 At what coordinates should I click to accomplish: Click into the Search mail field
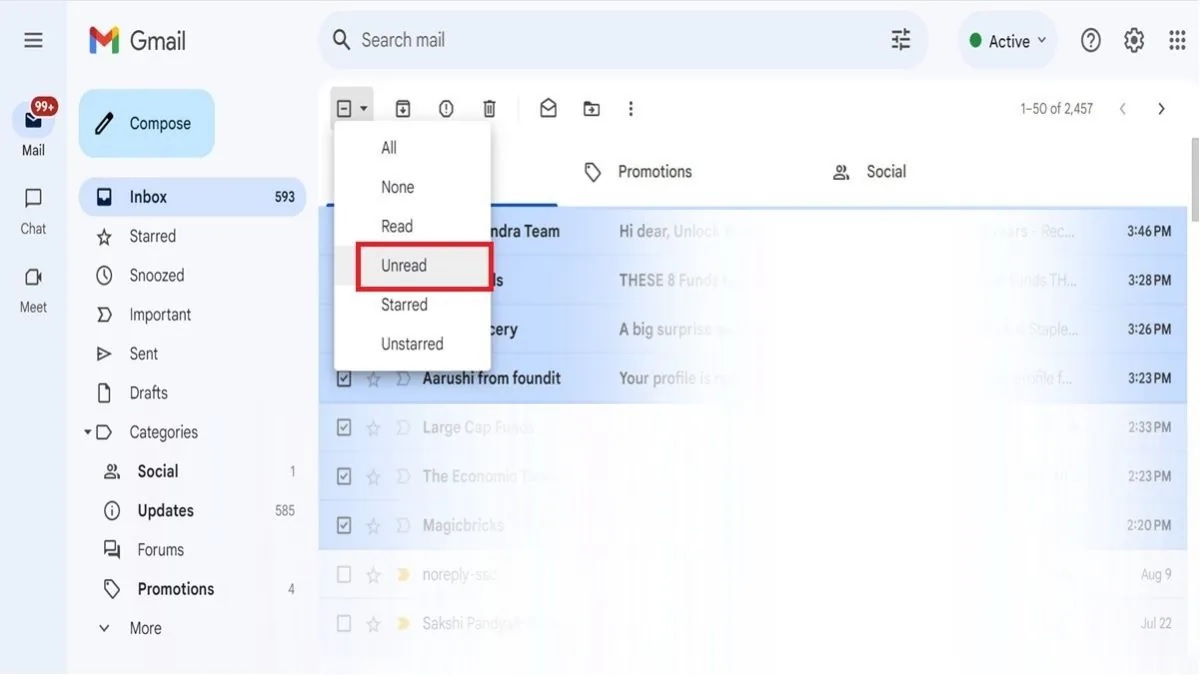[620, 40]
